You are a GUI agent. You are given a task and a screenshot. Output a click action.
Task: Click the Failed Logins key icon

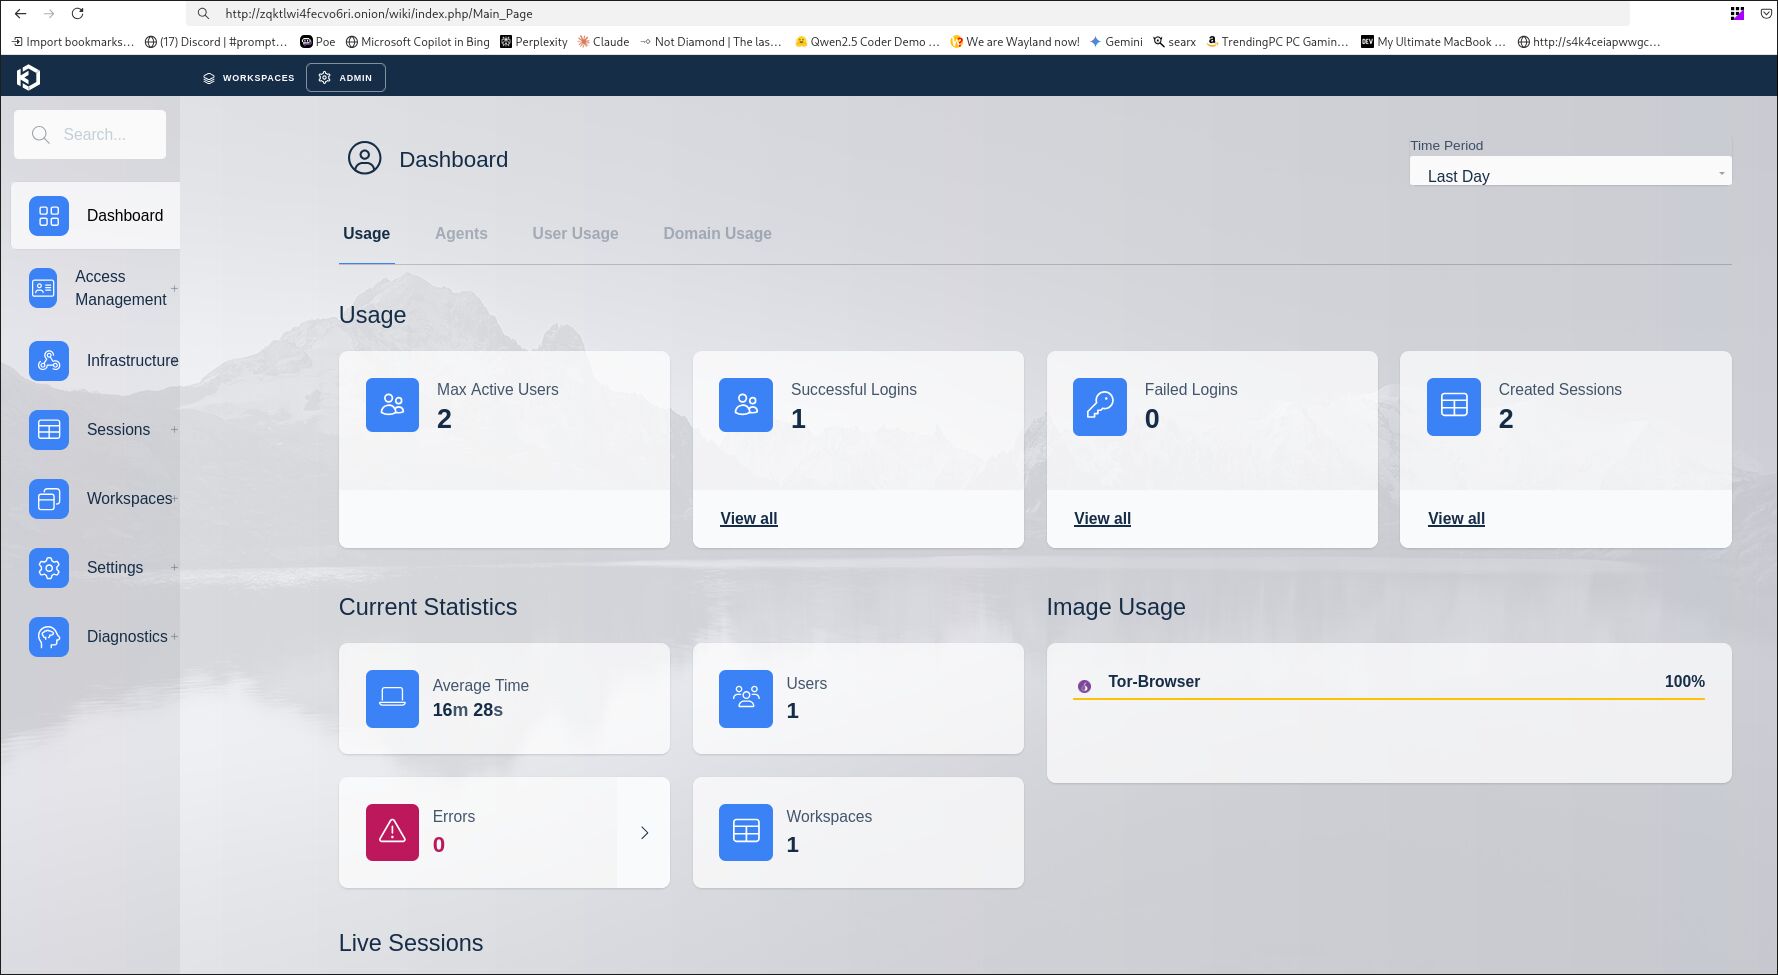coord(1099,406)
